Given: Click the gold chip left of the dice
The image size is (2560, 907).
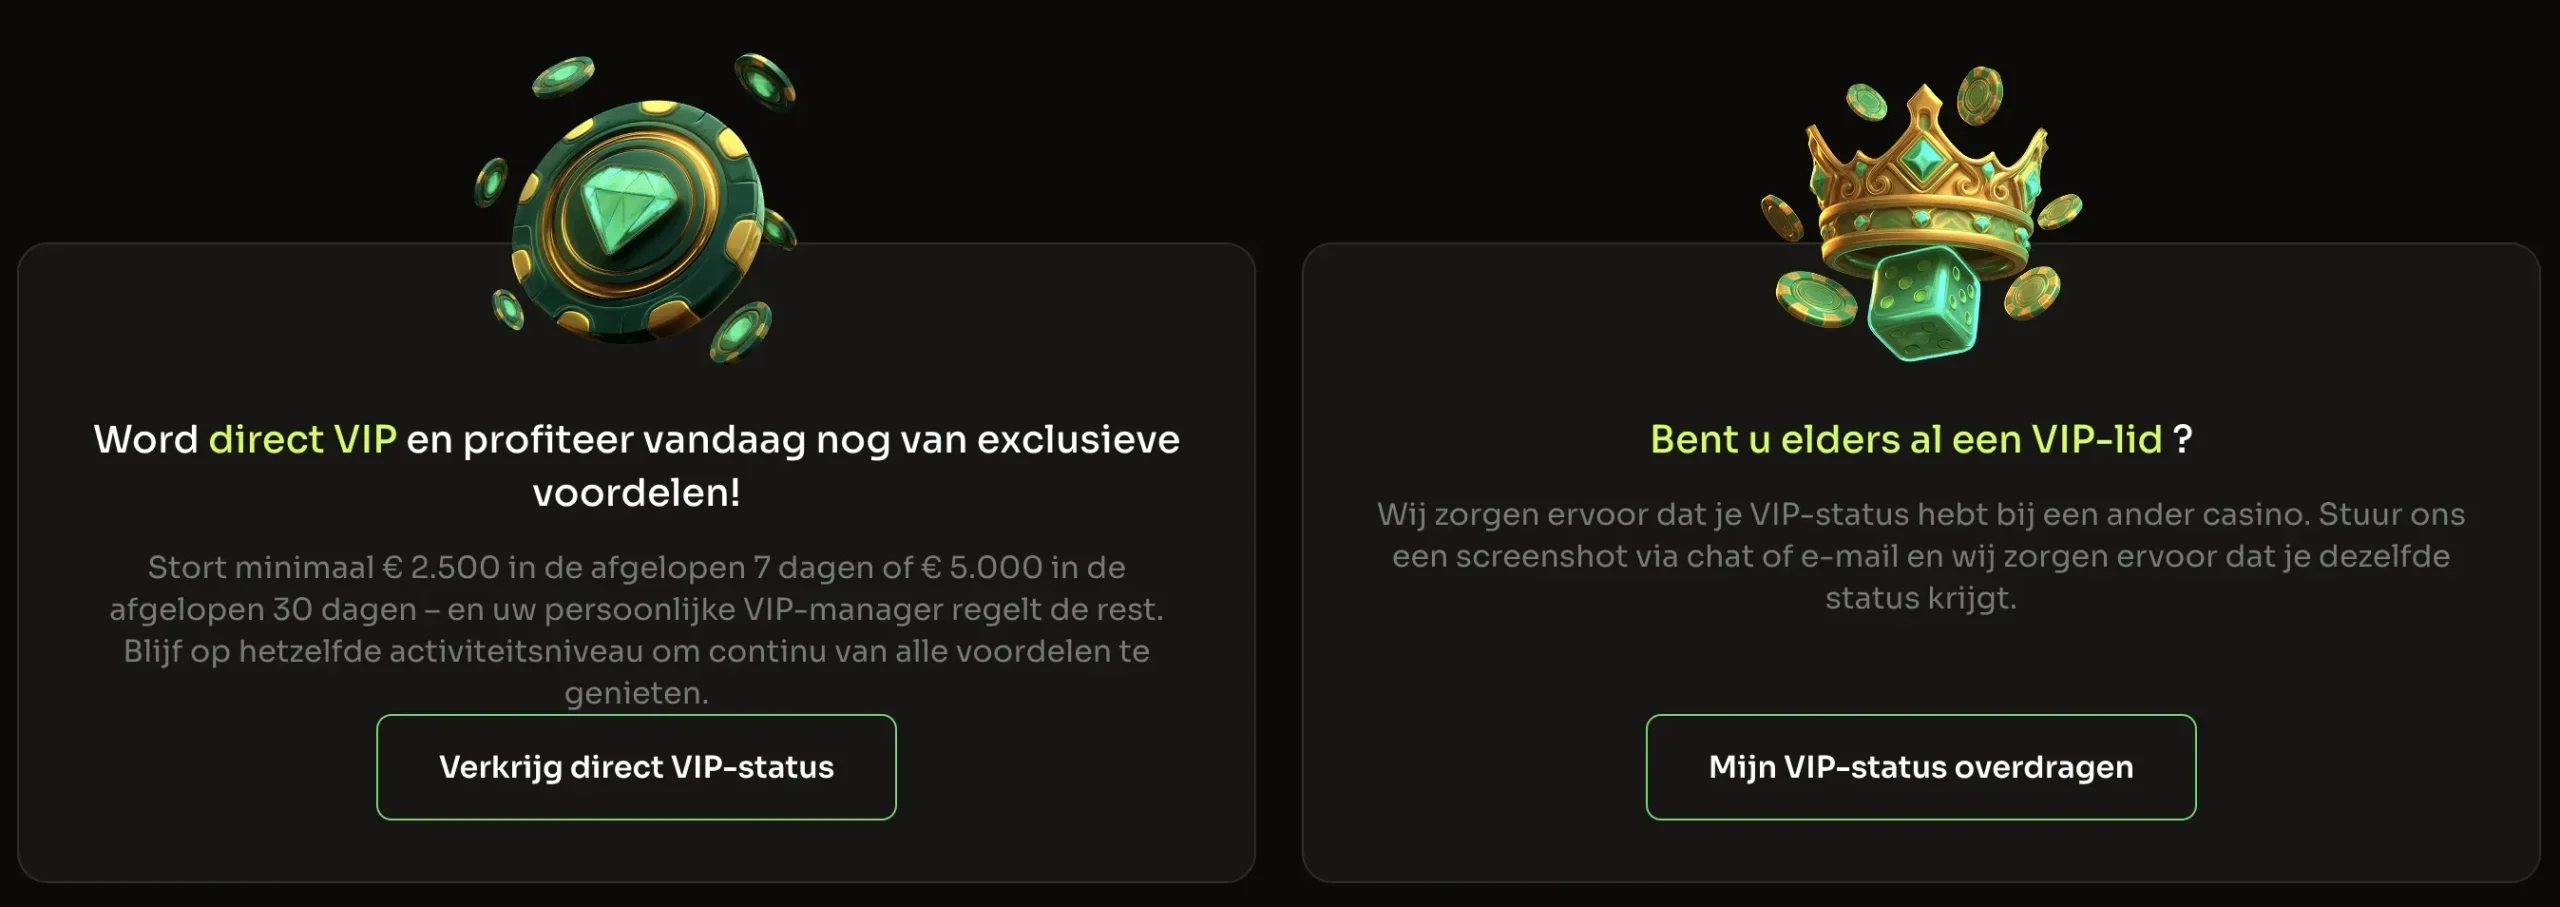Looking at the screenshot, I should 1815,300.
